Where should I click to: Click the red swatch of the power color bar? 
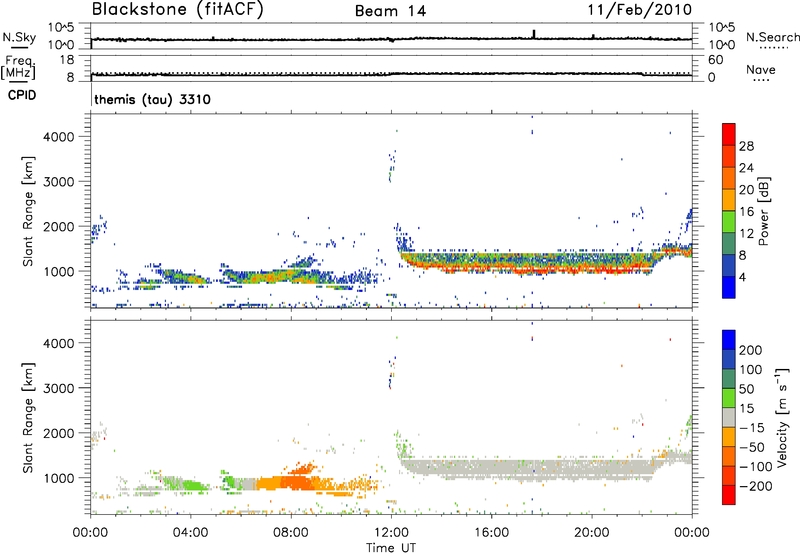[x=729, y=134]
